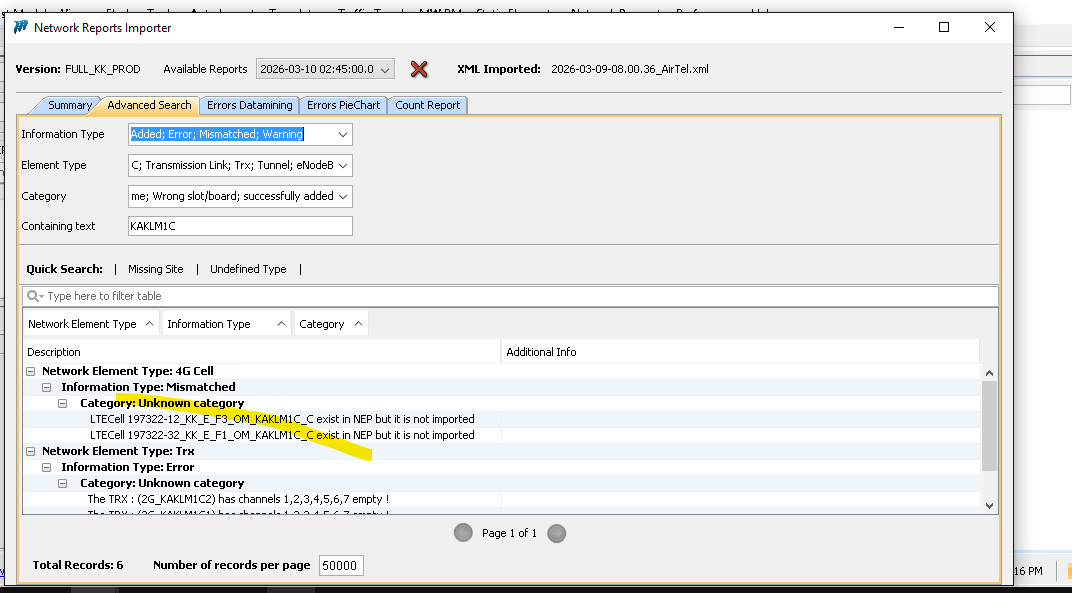Switch to the Summary tab
Image resolution: width=1072 pixels, height=593 pixels.
coord(69,105)
